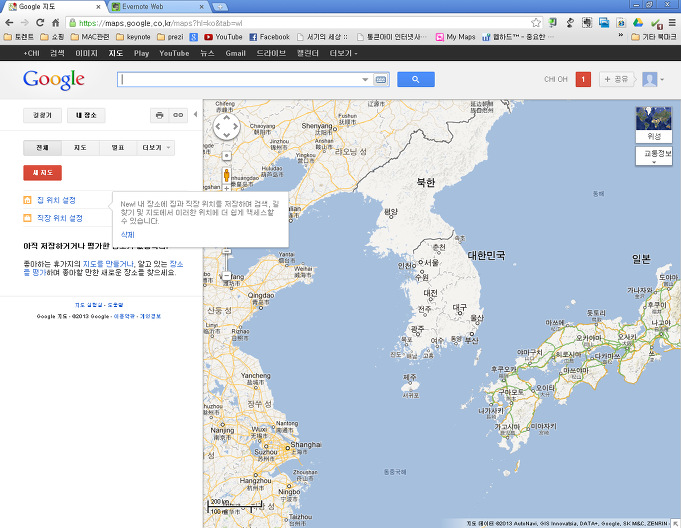Open the 기타 북마크 folder
This screenshot has width=681, height=528.
(654, 37)
